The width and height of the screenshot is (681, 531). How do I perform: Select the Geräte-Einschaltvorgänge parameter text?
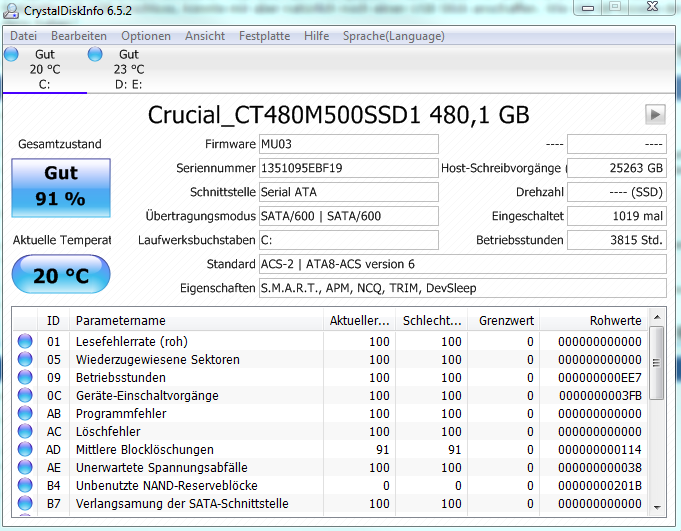coord(147,396)
